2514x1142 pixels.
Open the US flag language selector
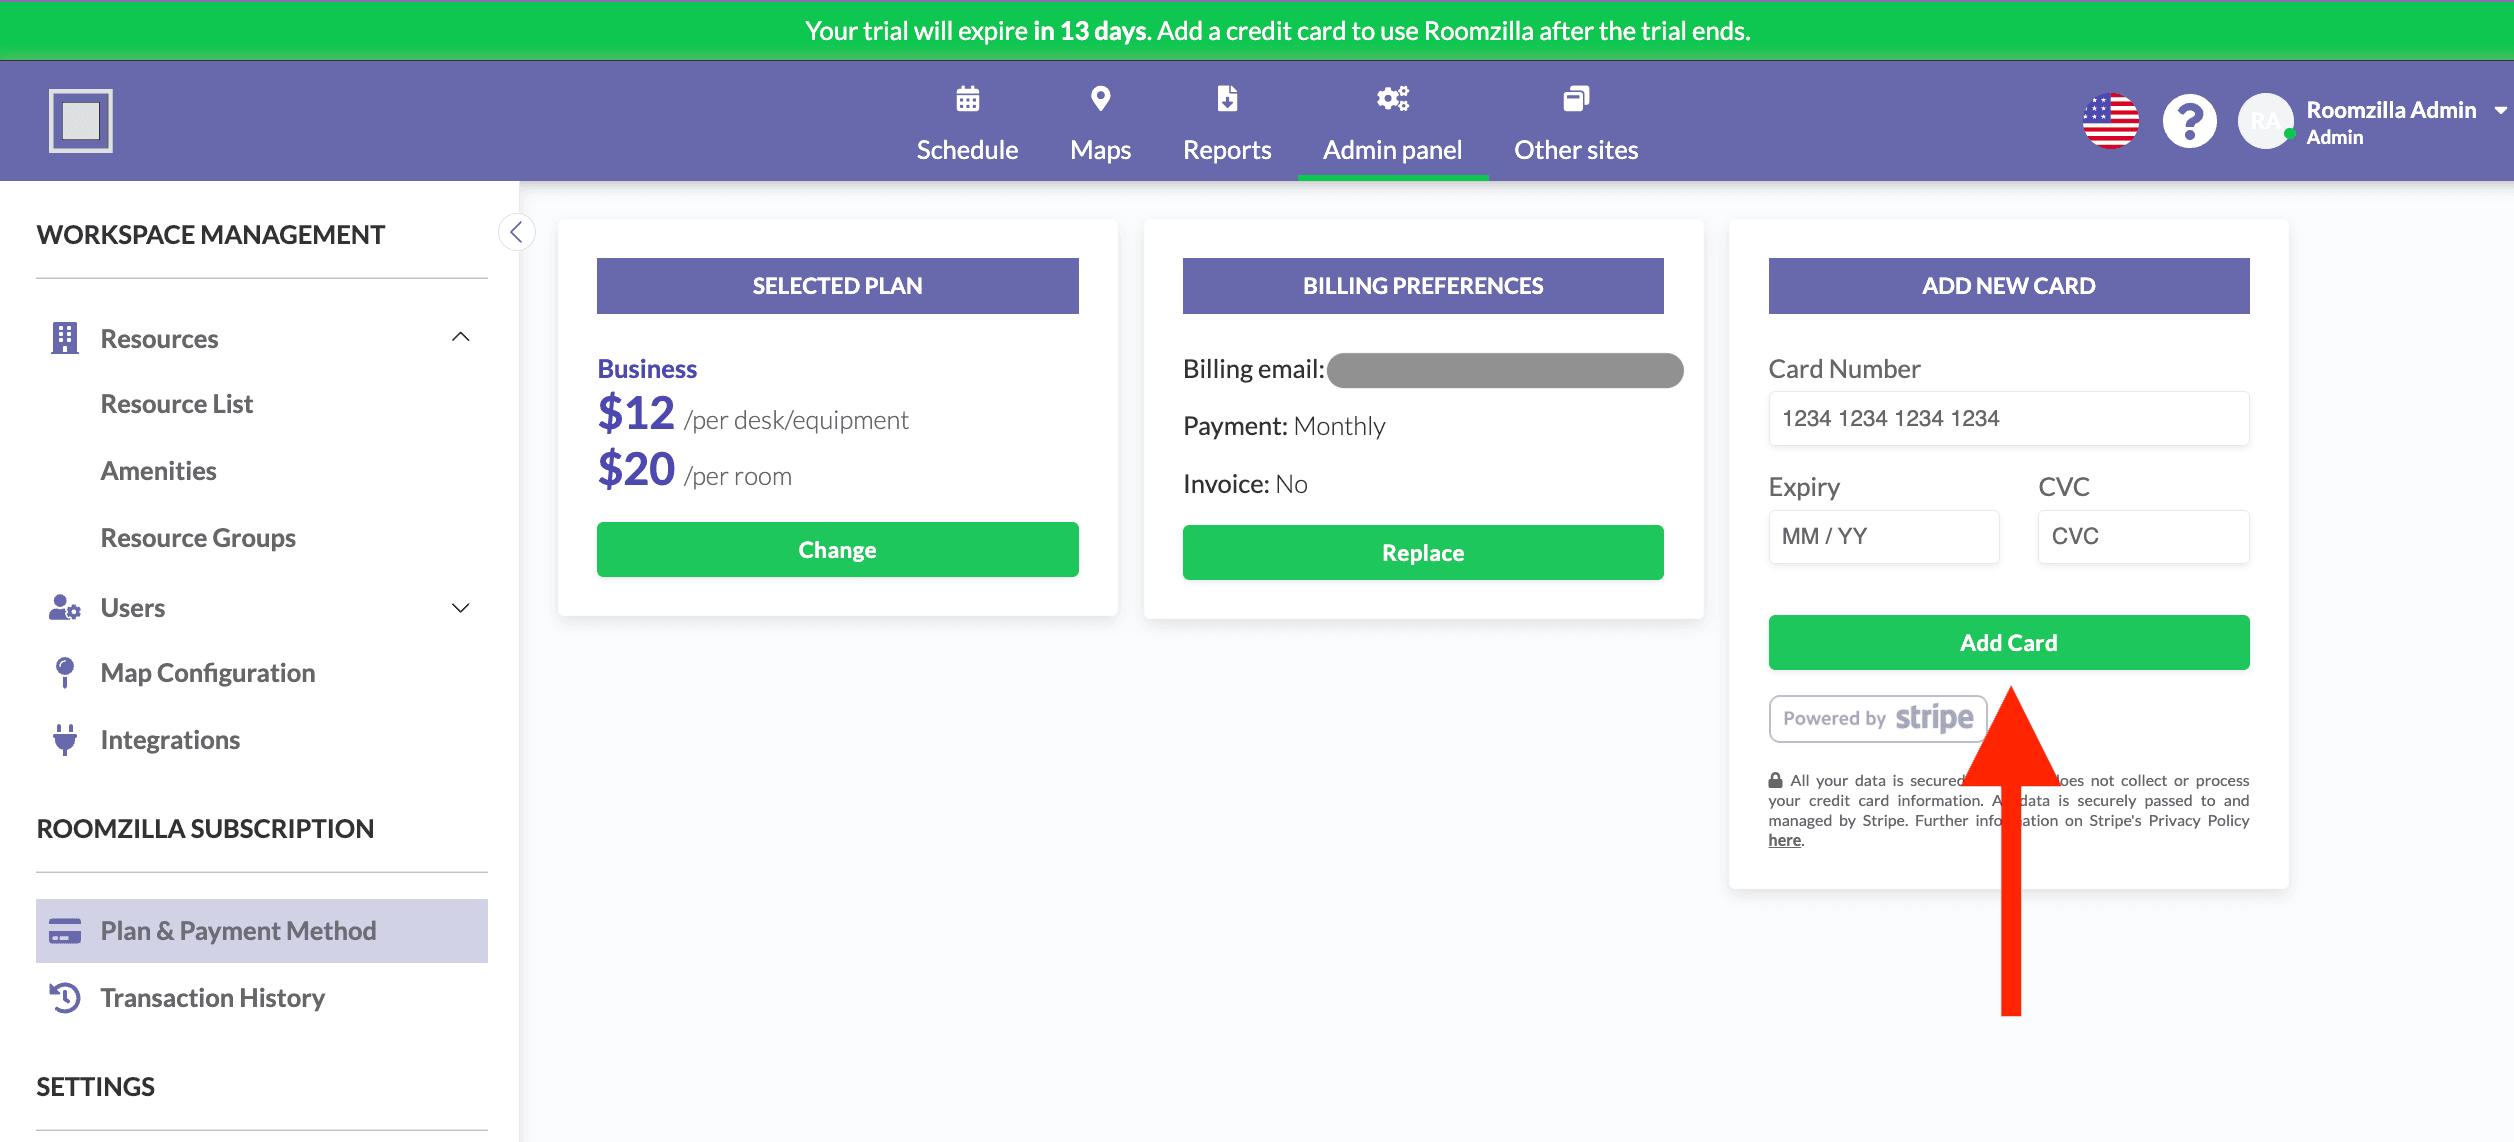coord(2110,122)
